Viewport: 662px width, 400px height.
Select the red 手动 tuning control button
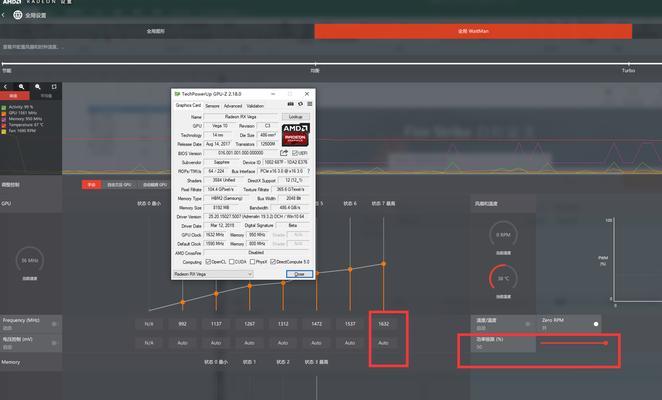[x=92, y=185]
